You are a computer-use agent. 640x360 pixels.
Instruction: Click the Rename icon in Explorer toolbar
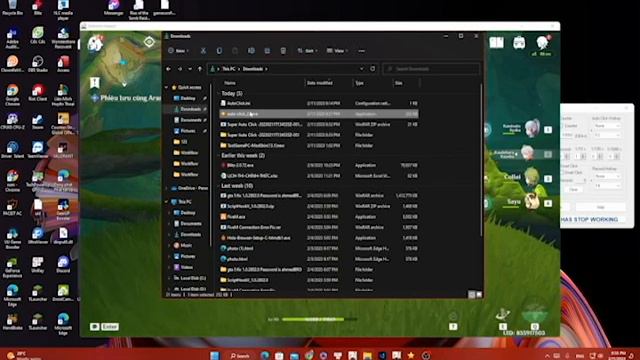[x=251, y=51]
